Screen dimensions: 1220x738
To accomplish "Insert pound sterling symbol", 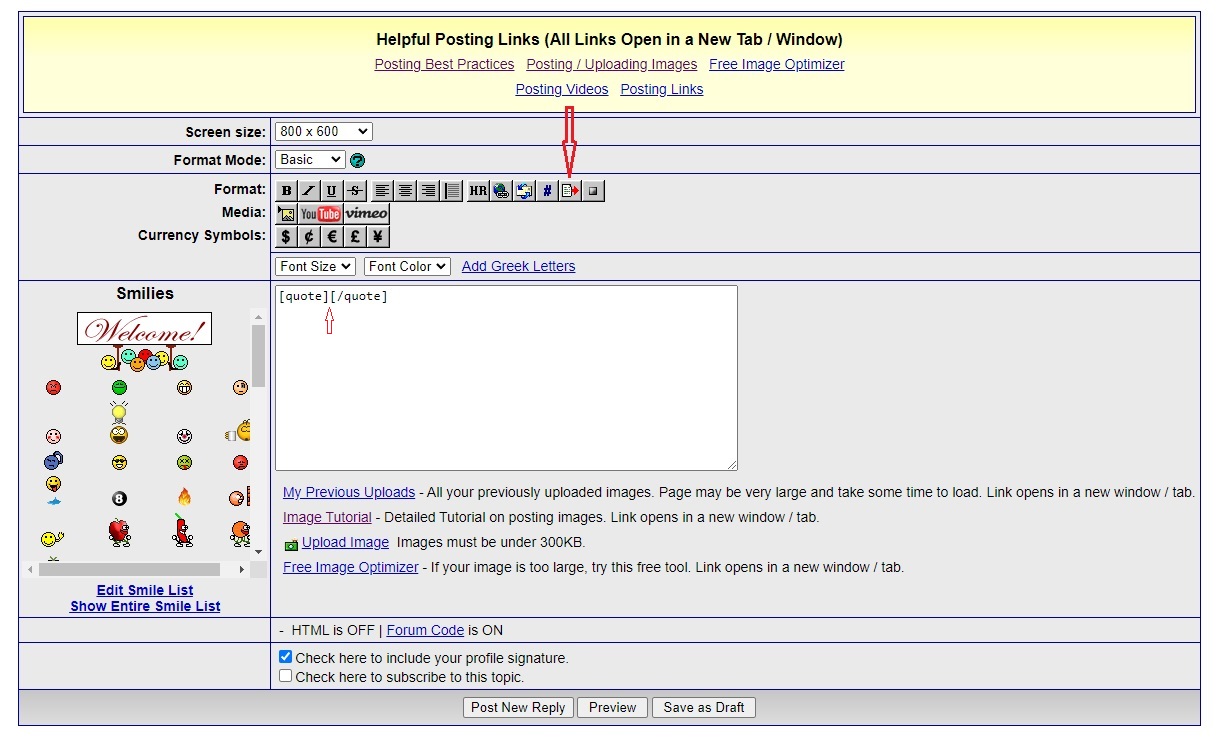I will 356,236.
